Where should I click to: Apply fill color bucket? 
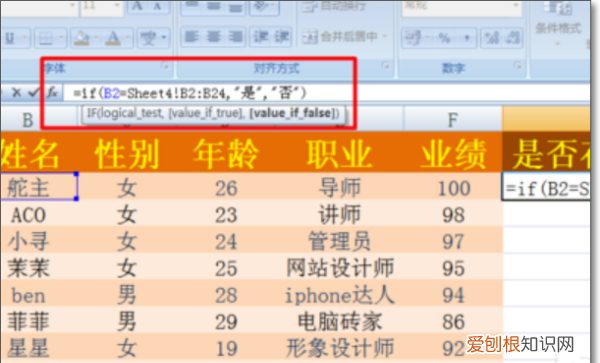[x=82, y=38]
